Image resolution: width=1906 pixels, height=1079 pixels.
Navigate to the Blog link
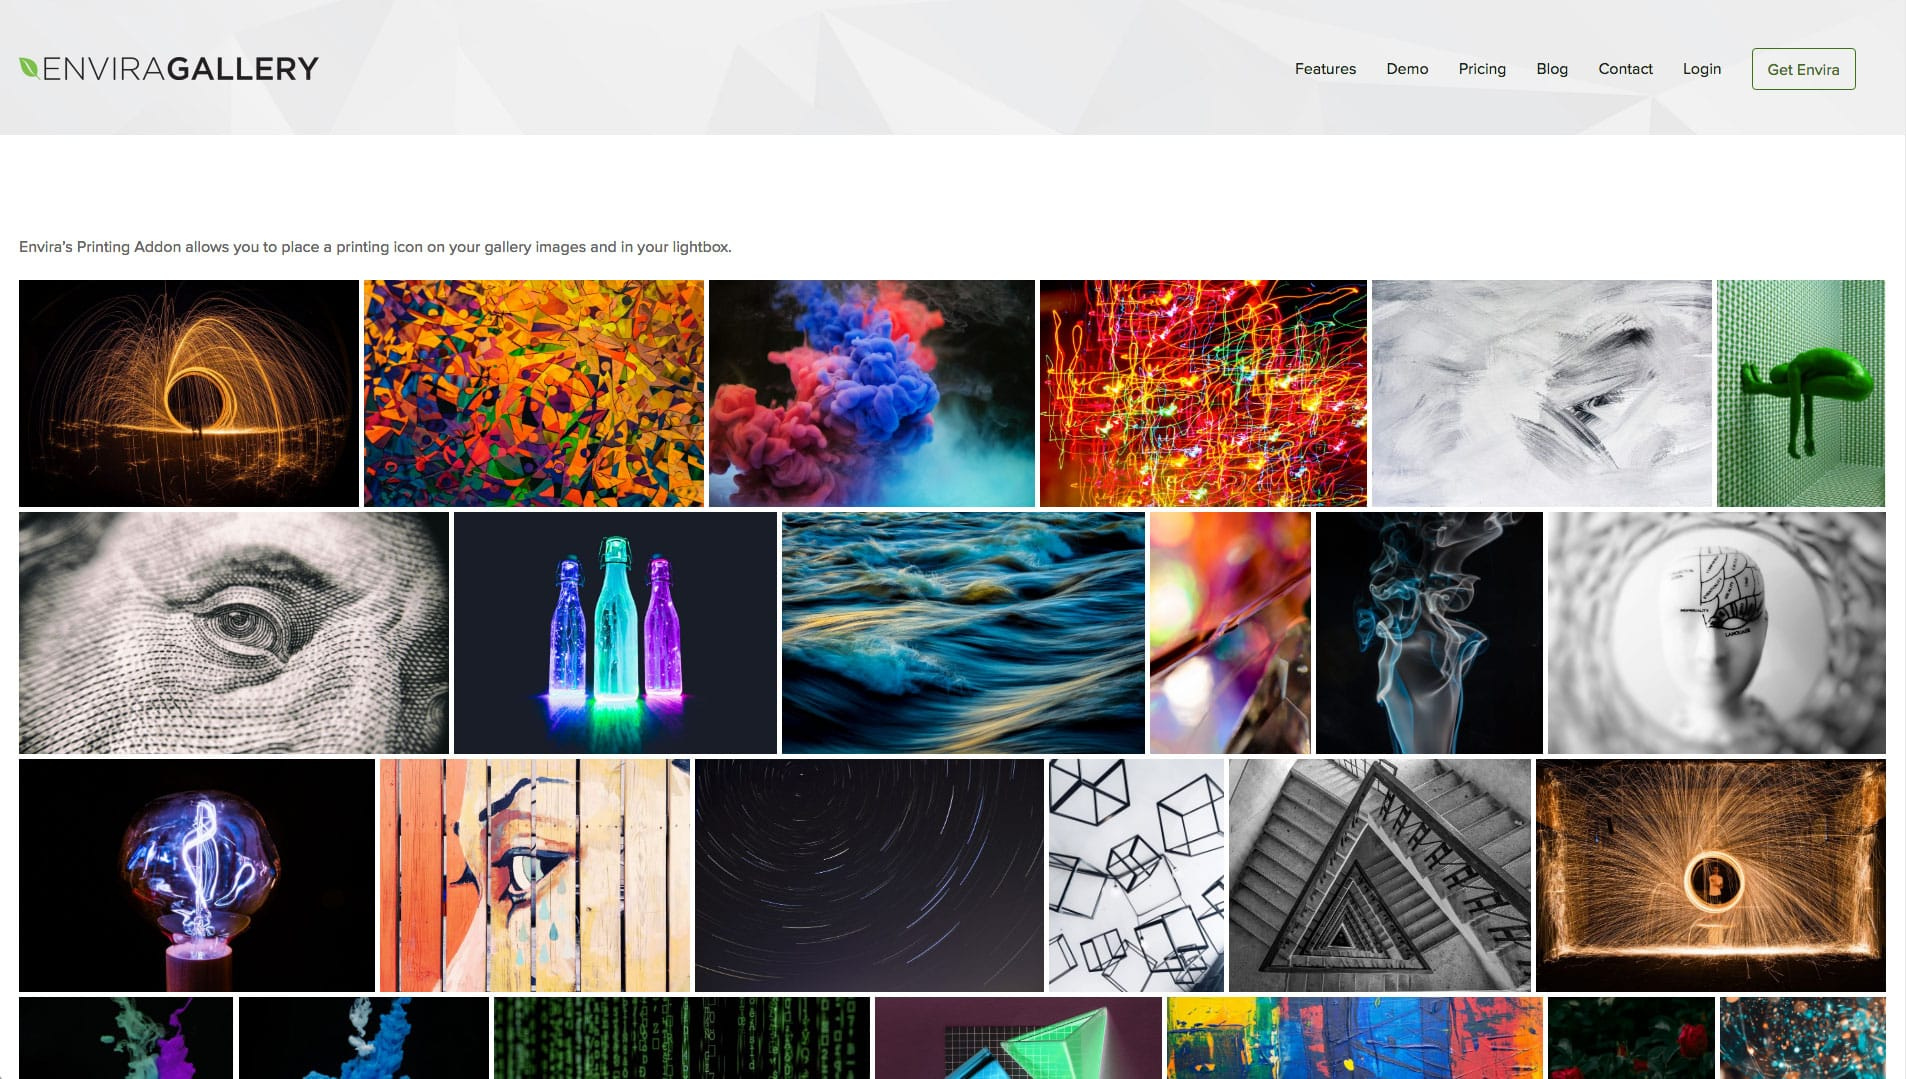1551,69
